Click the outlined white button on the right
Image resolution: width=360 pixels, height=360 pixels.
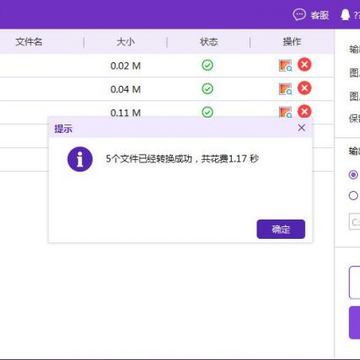click(x=355, y=283)
